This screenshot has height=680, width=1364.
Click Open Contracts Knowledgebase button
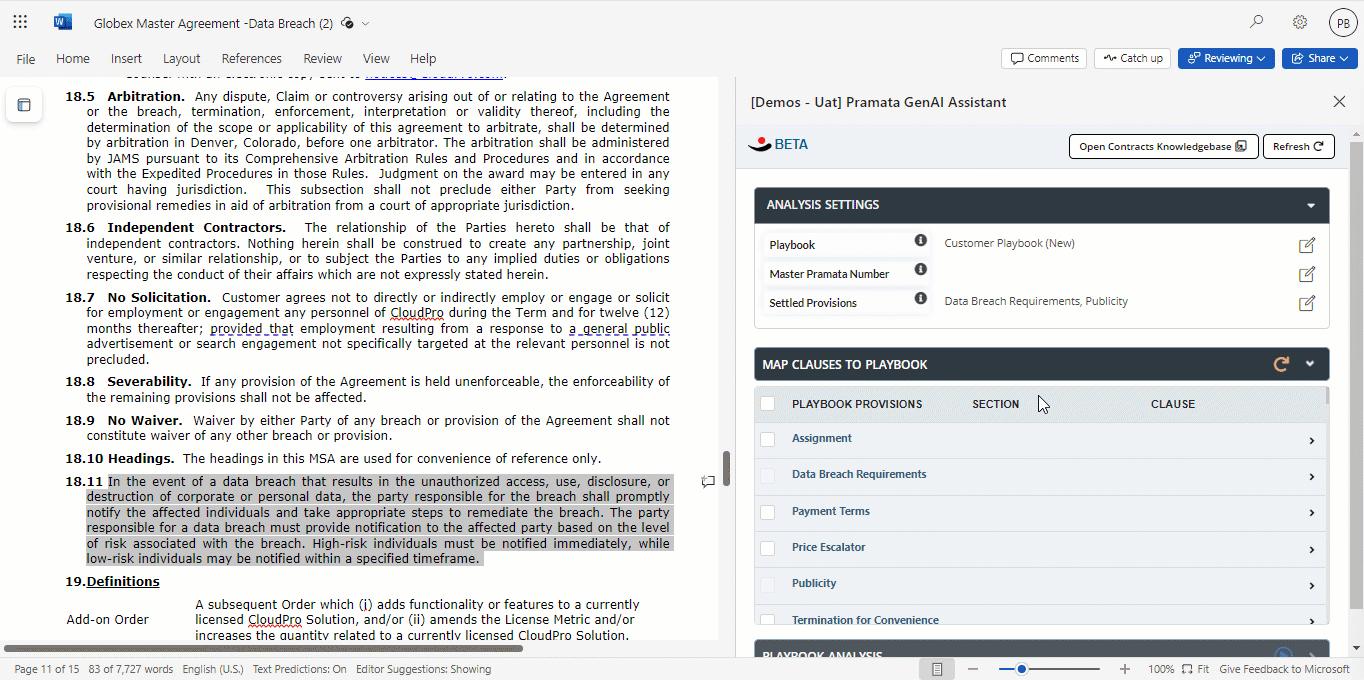(x=1163, y=146)
